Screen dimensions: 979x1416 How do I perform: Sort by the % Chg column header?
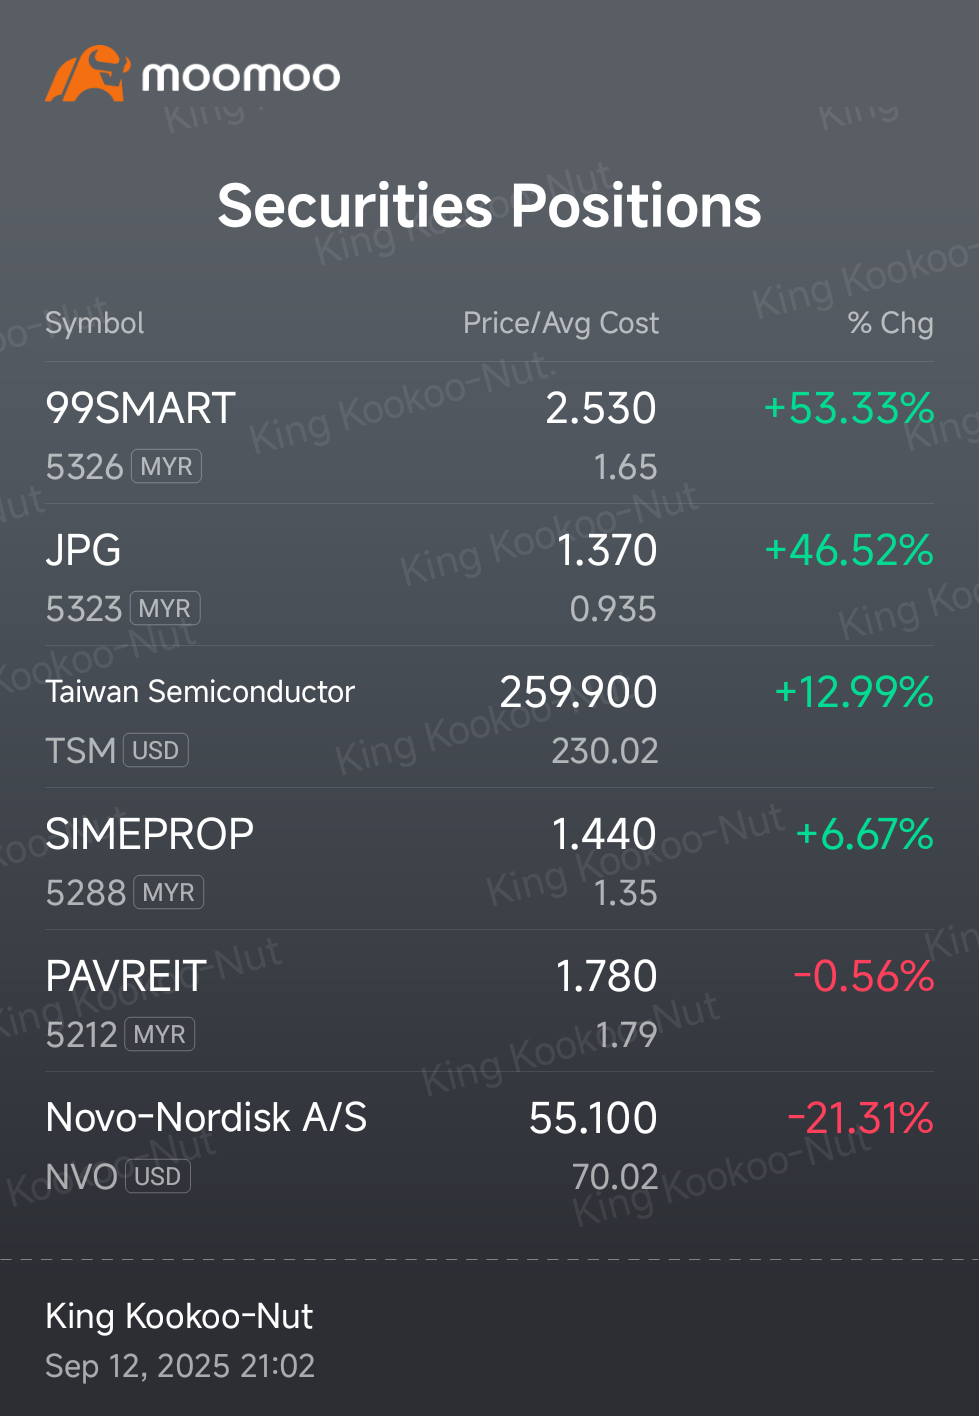pyautogui.click(x=891, y=323)
